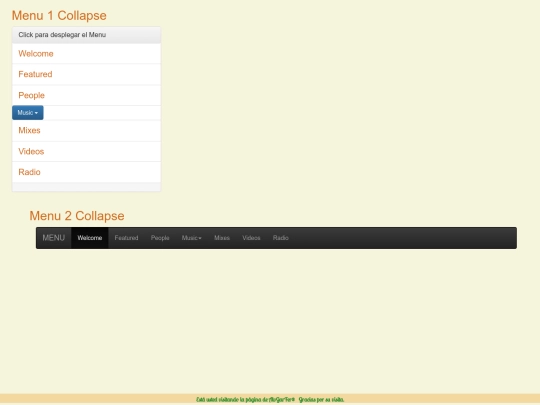Open Welcome link in Menu 1
Viewport: 540px width, 405px height.
(x=36, y=54)
